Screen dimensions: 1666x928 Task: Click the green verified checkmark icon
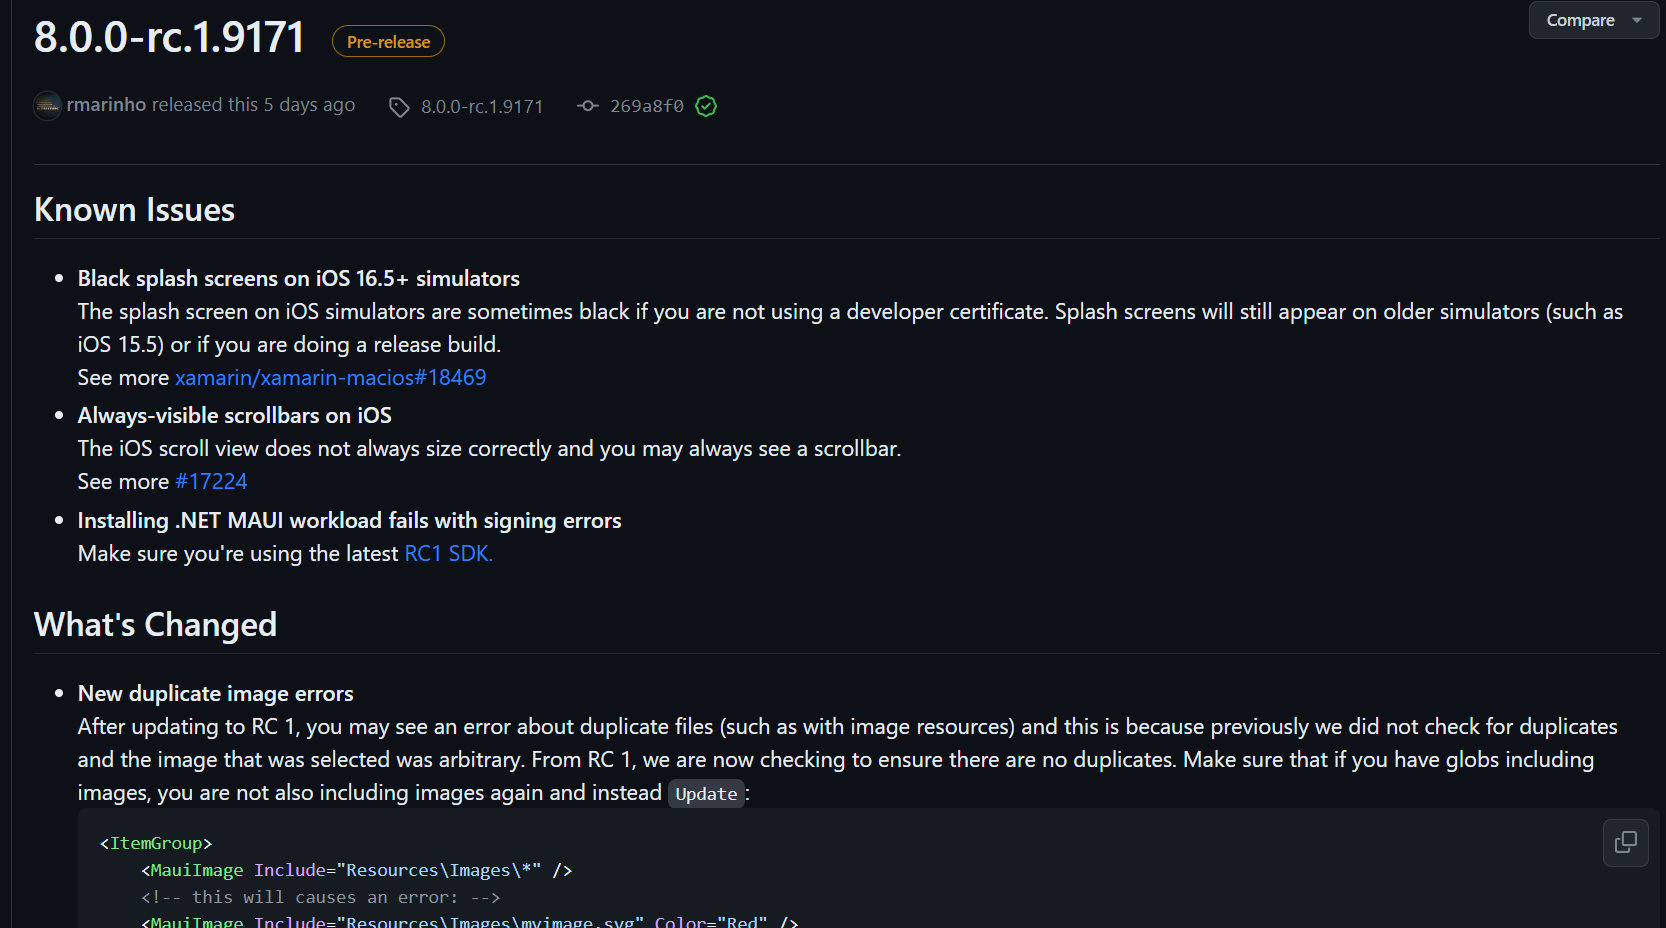click(706, 106)
